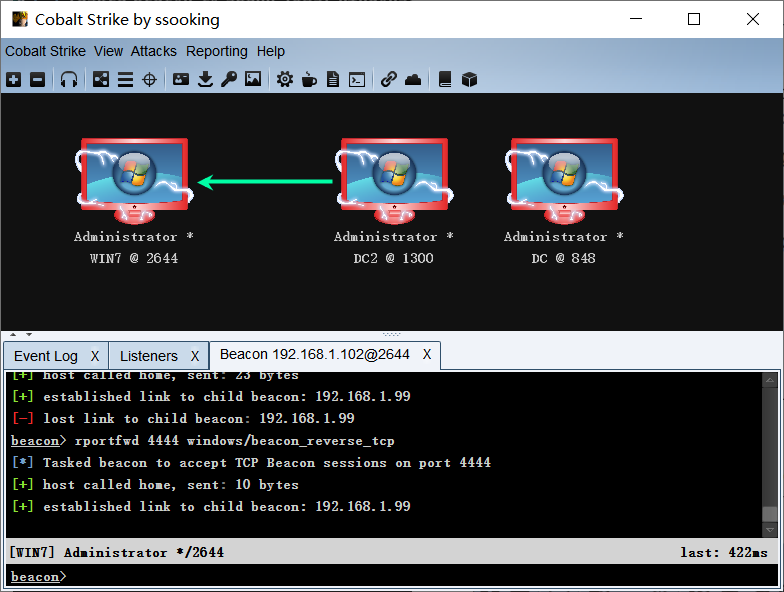Click console scrollbar down arrow

tap(770, 529)
